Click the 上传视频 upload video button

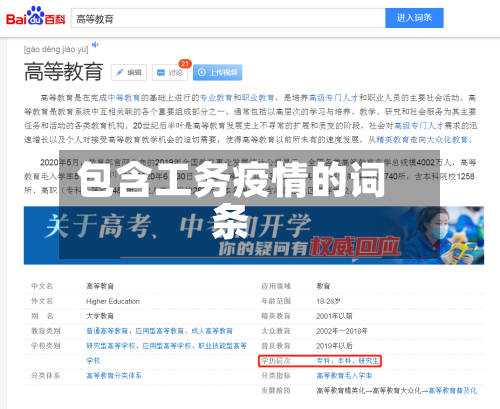[x=217, y=72]
